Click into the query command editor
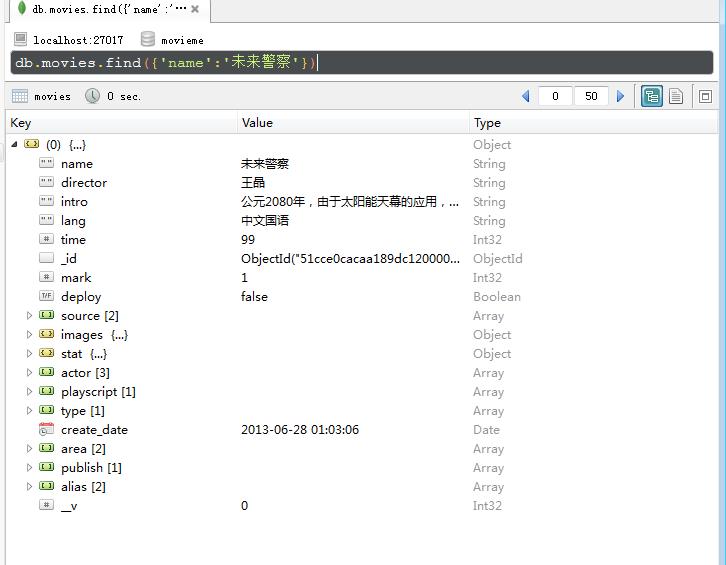 (500, 63)
